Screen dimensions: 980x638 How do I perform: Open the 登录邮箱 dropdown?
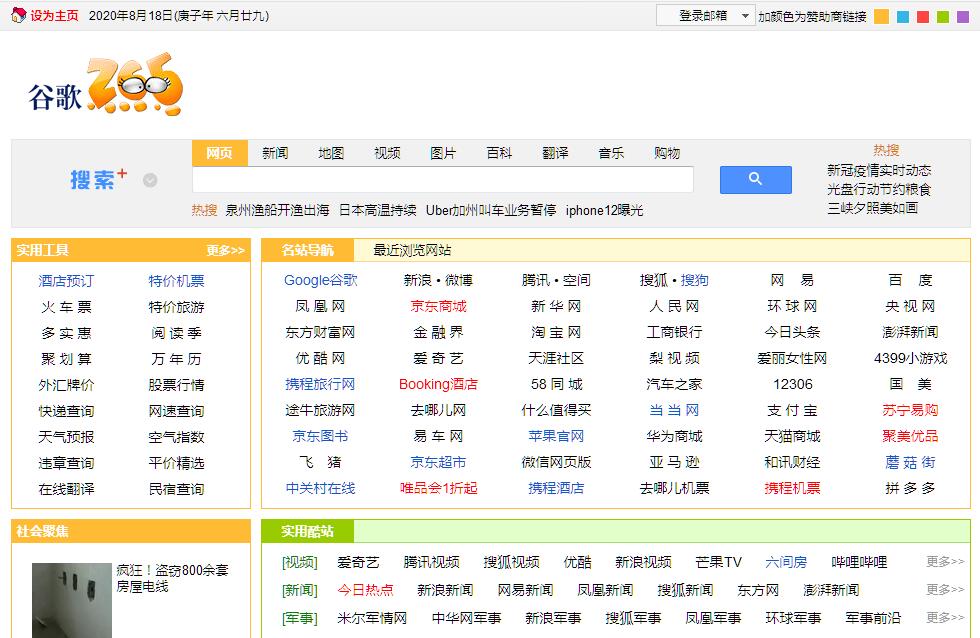705,16
